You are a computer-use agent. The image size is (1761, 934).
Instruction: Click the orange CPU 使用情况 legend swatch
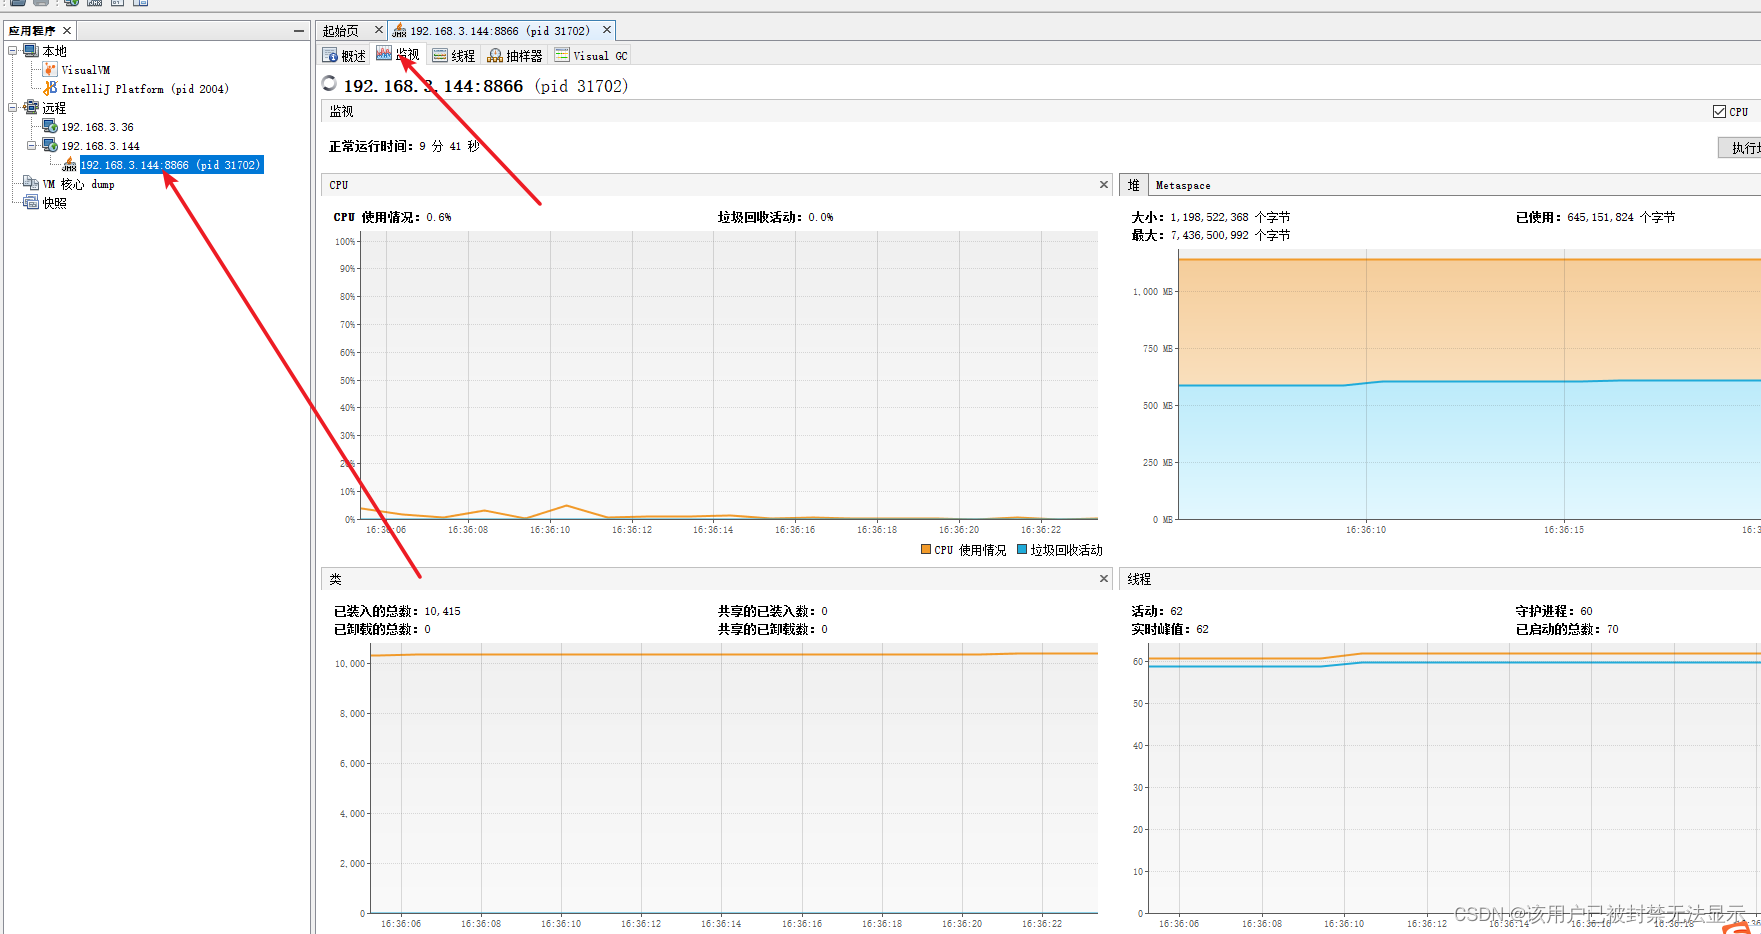click(926, 550)
